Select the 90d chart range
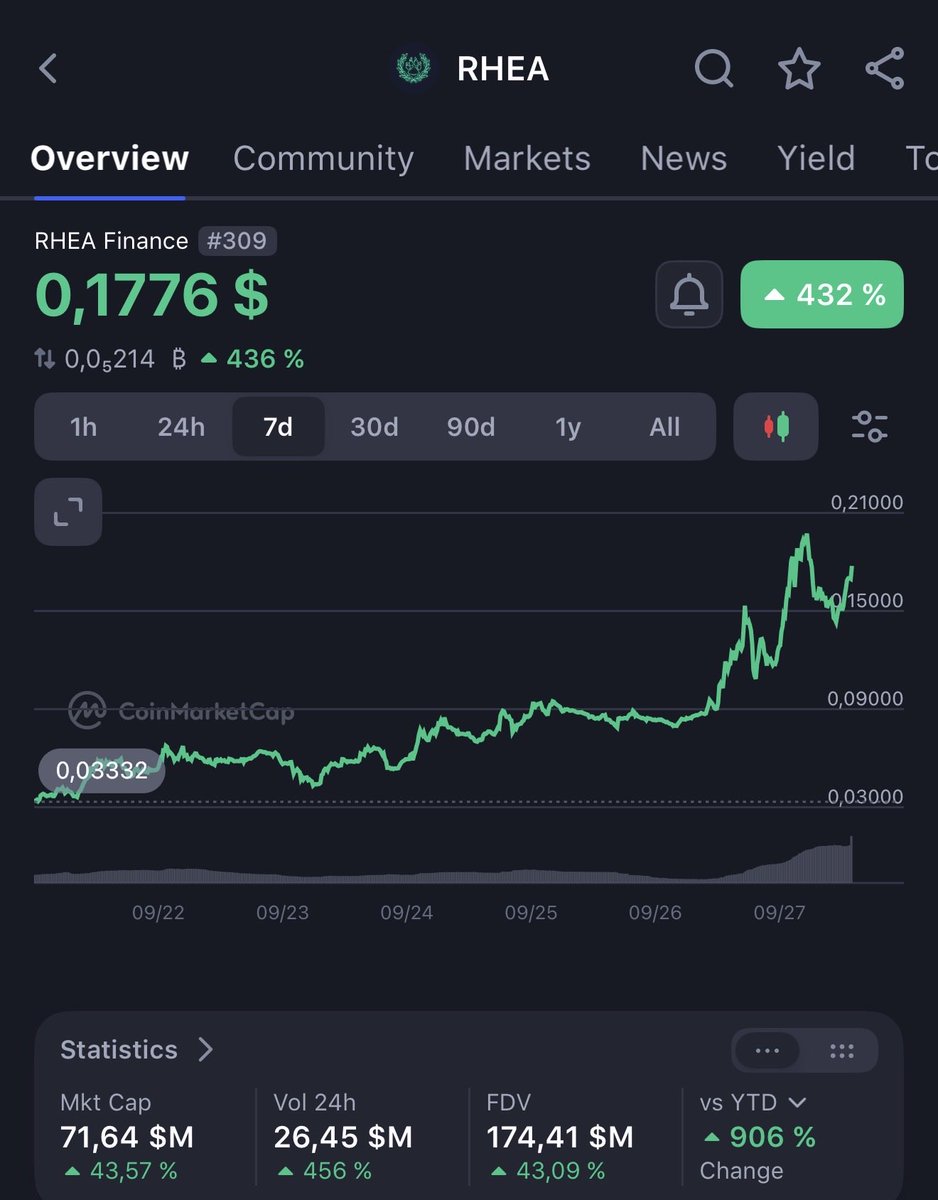938x1200 pixels. (x=470, y=427)
